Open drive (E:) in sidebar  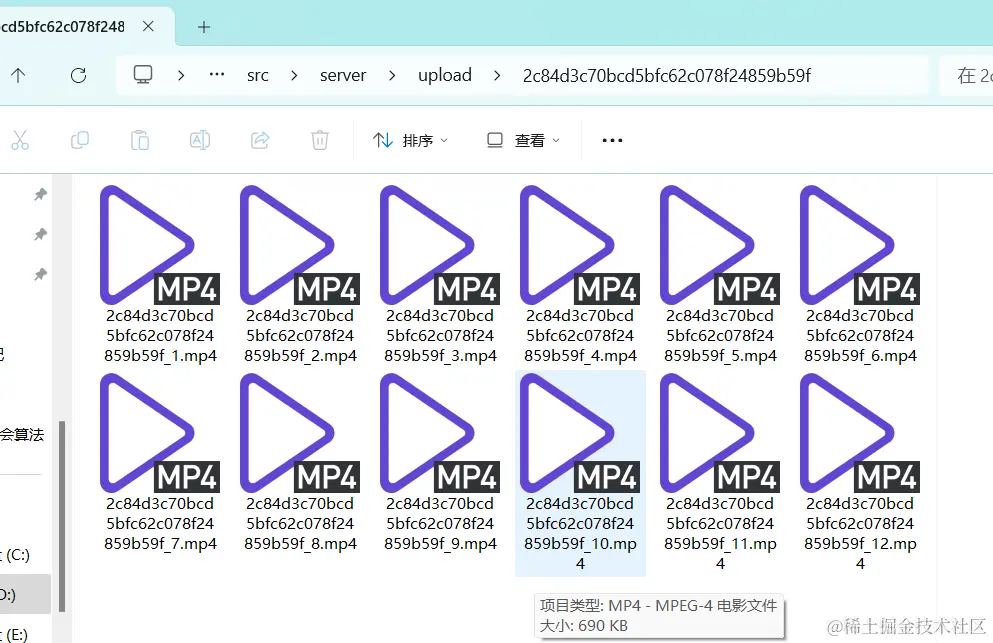(15, 634)
